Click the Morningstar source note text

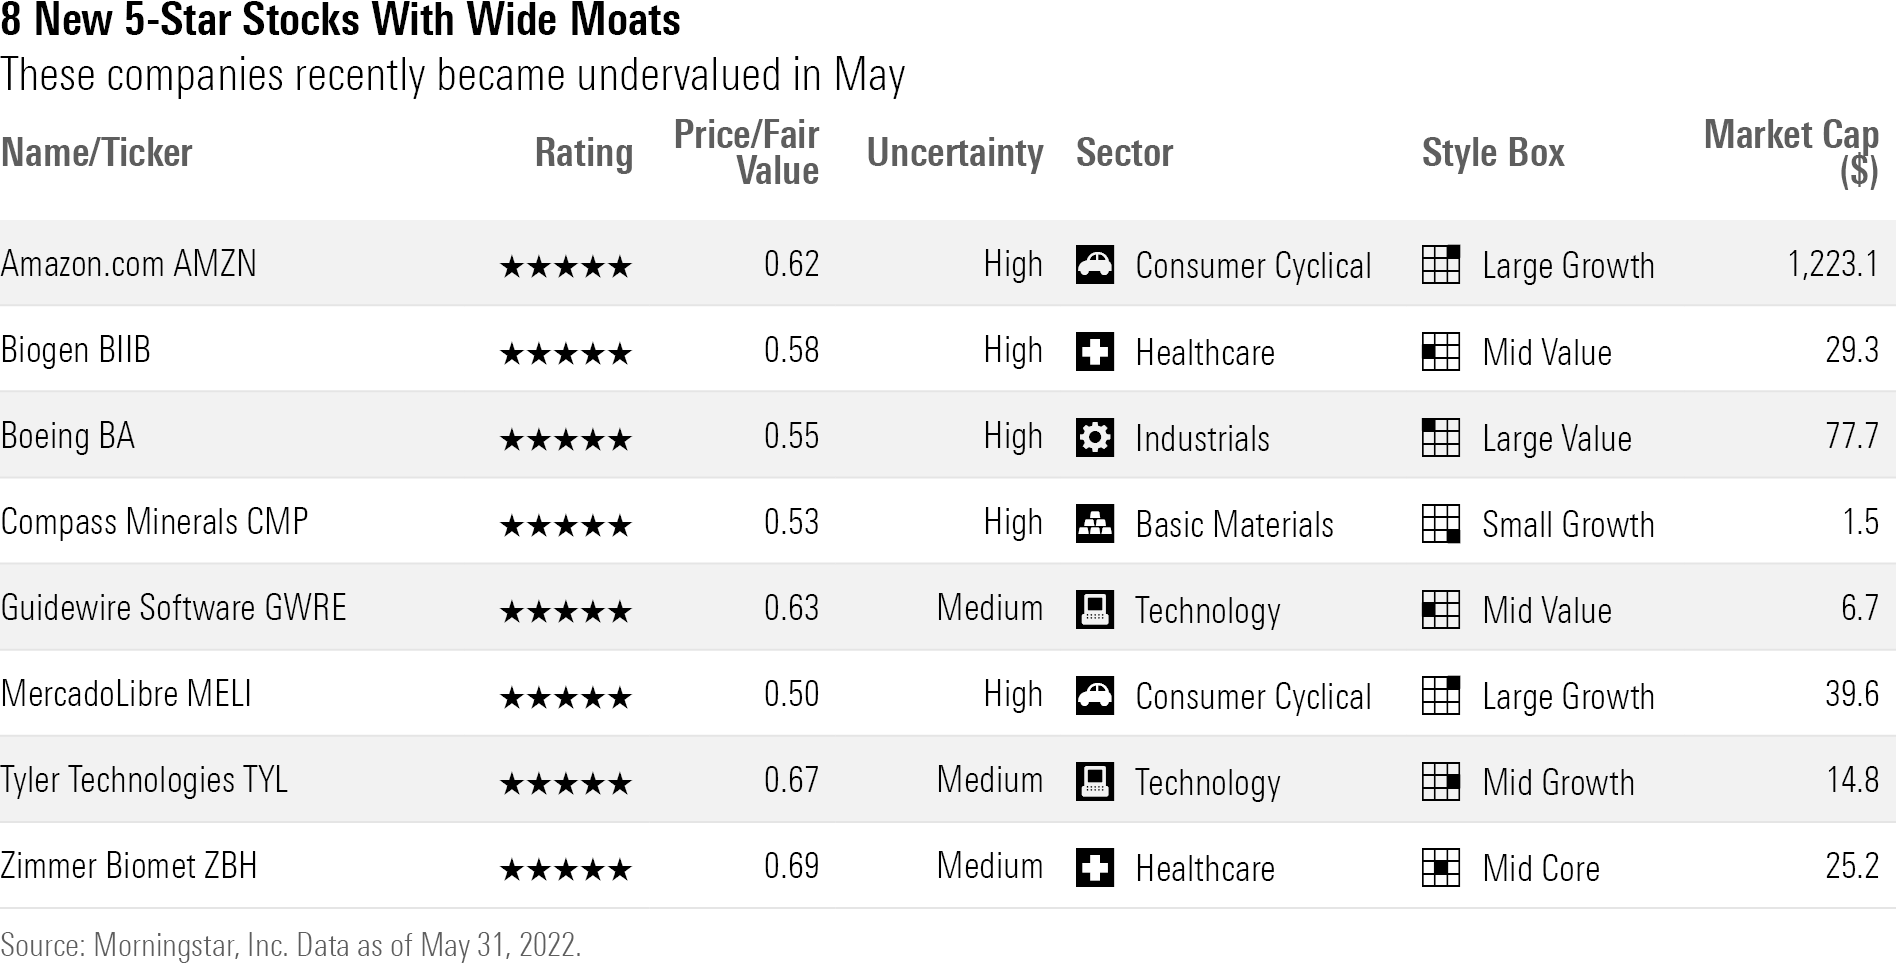290,945
